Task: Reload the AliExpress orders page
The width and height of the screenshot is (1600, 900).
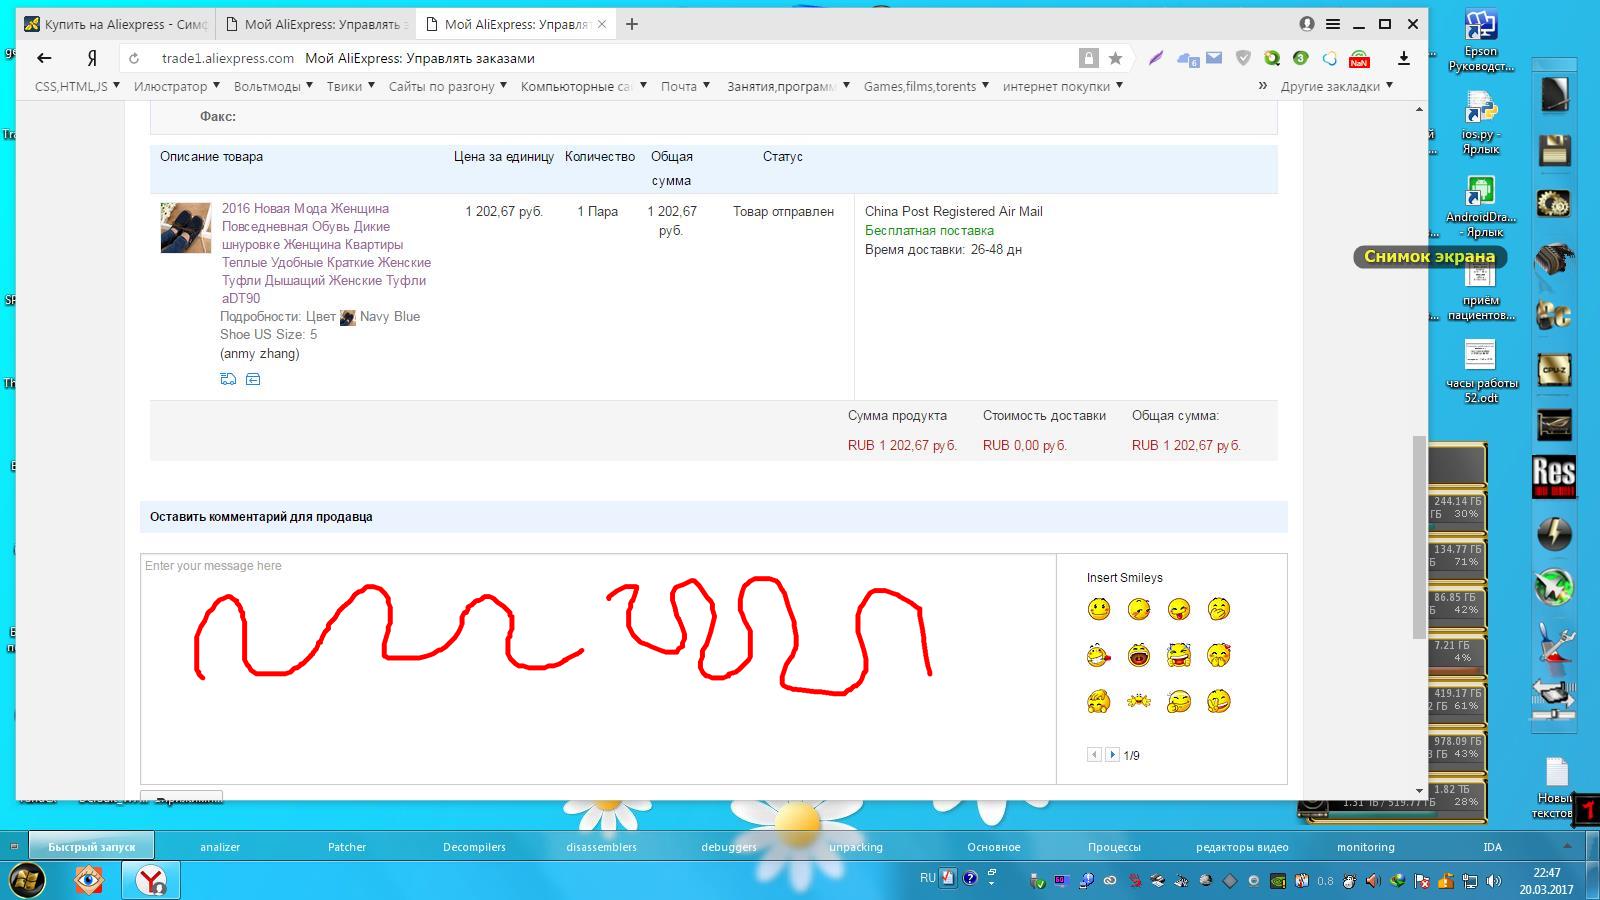Action: [x=134, y=58]
